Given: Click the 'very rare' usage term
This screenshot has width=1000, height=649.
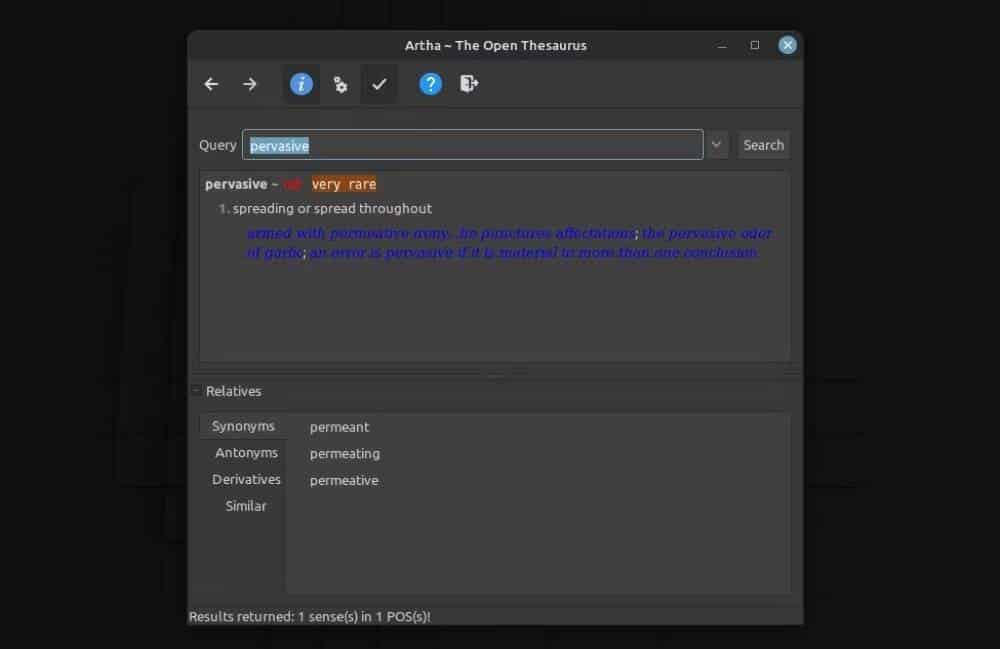Looking at the screenshot, I should pos(344,184).
